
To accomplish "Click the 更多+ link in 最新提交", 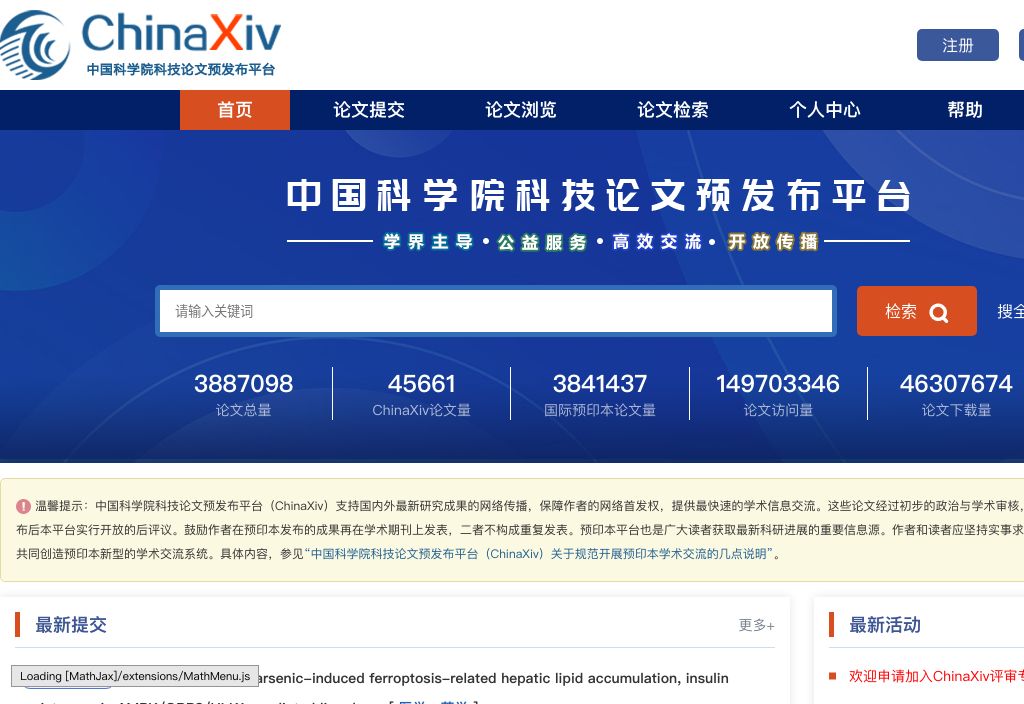I will point(755,625).
